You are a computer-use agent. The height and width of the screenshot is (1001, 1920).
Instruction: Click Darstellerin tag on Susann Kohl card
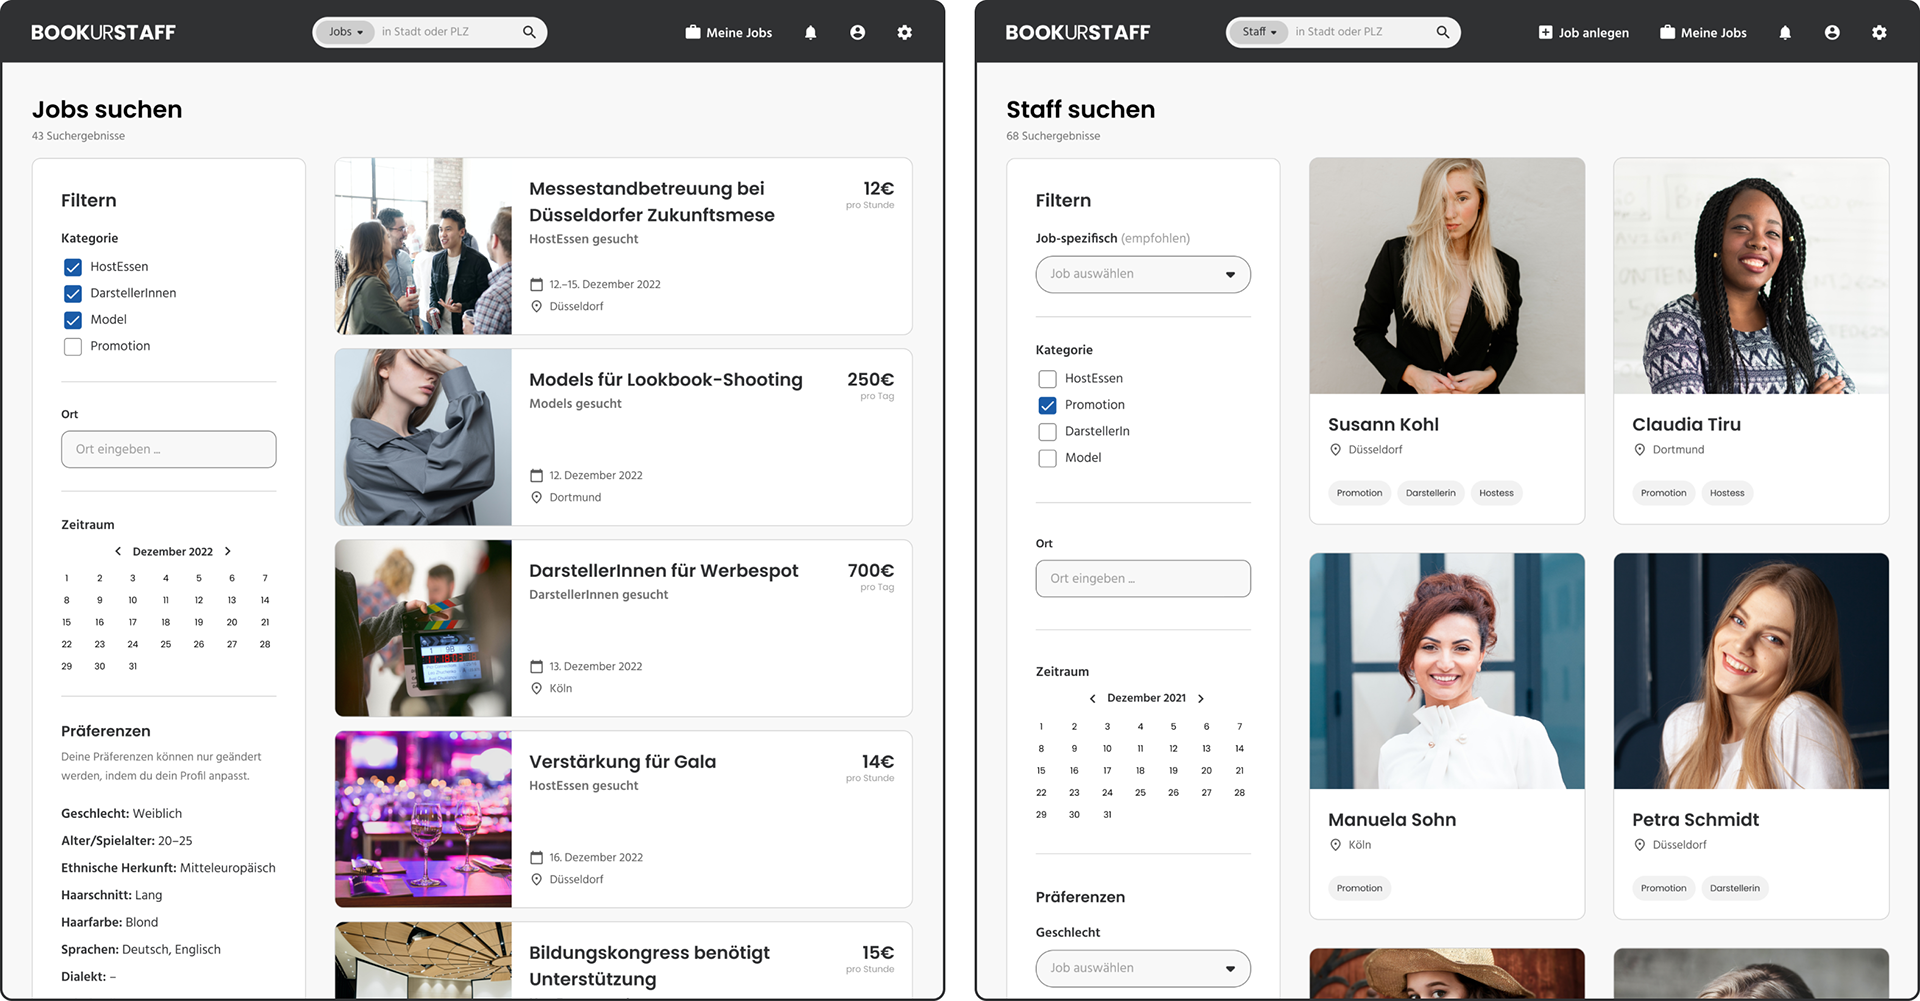1430,493
